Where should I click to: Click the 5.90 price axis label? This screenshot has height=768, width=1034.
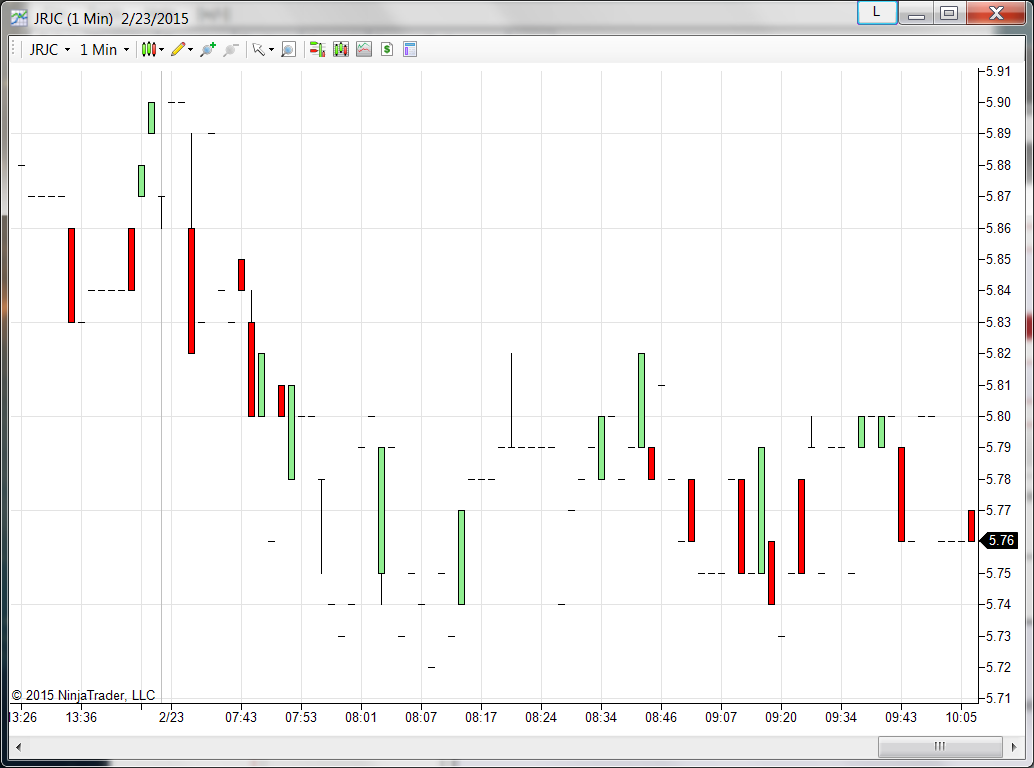(998, 102)
